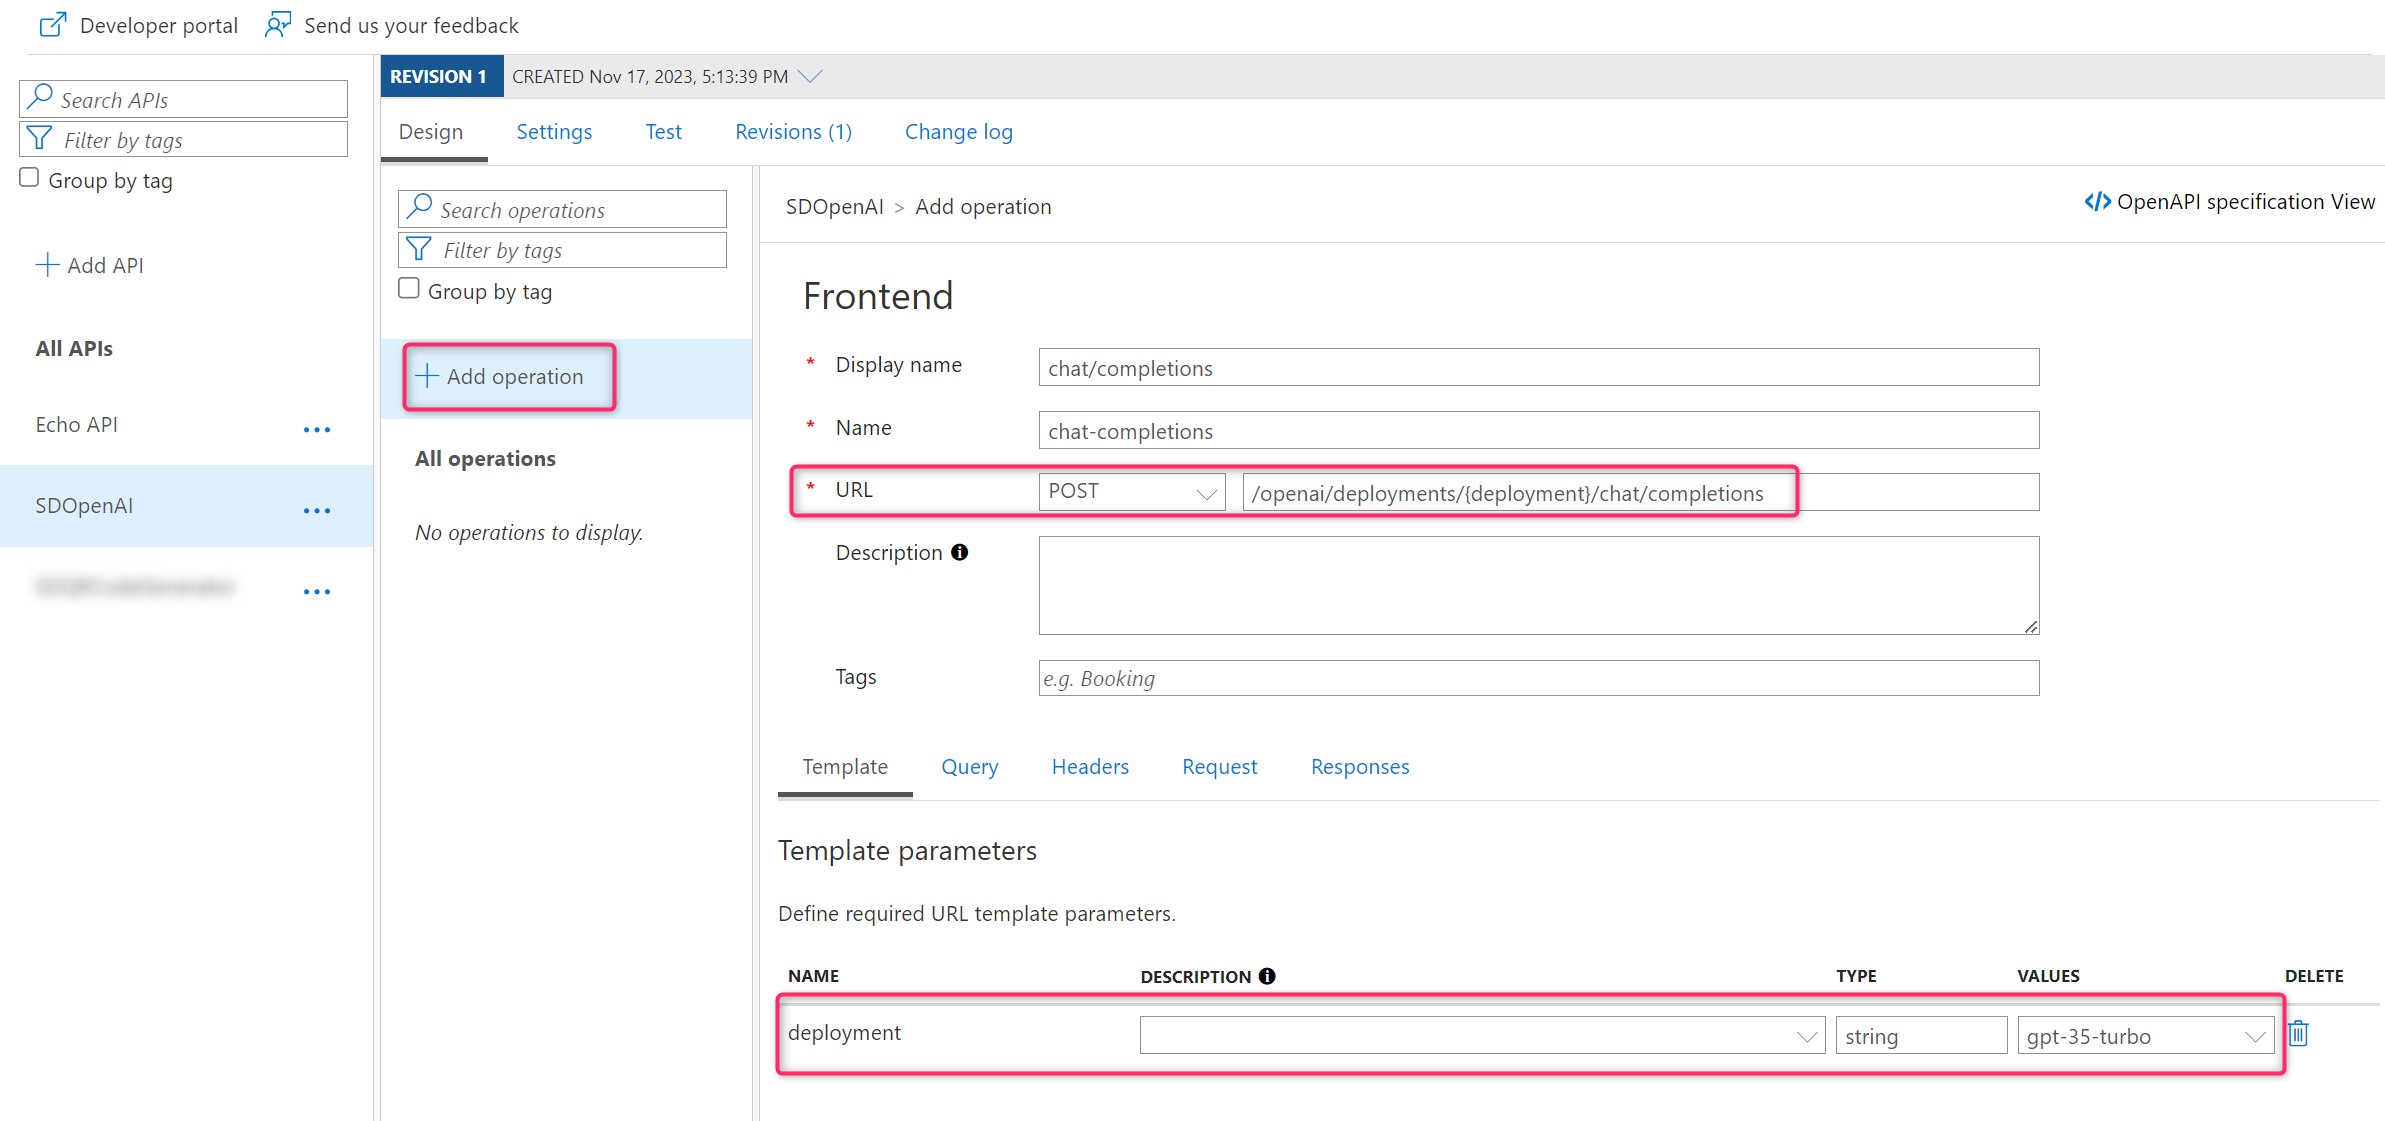
Task: Expand the revision created date chevron
Action: click(811, 76)
